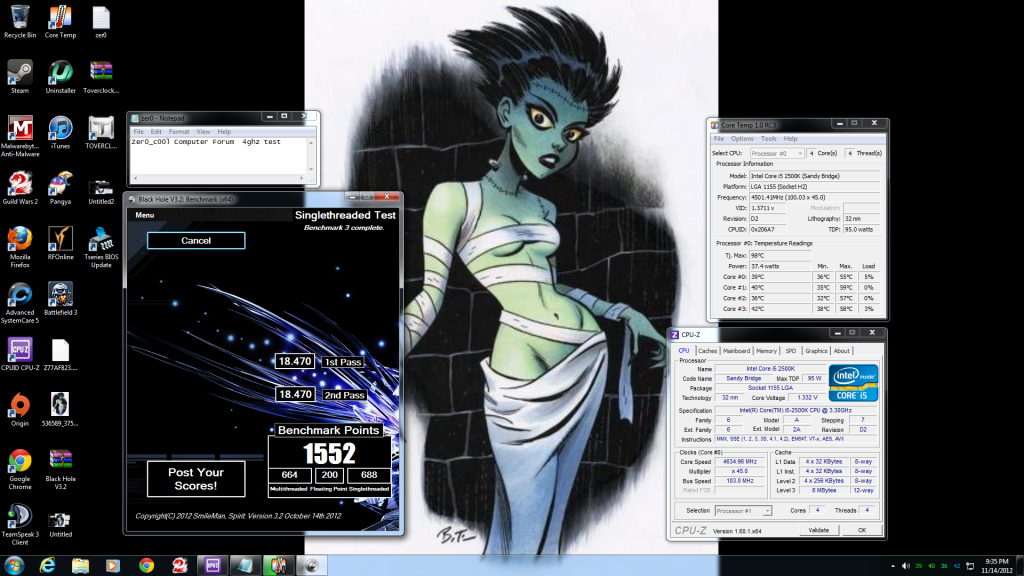Open the Guild Wars 2 desktop icon

[20, 188]
